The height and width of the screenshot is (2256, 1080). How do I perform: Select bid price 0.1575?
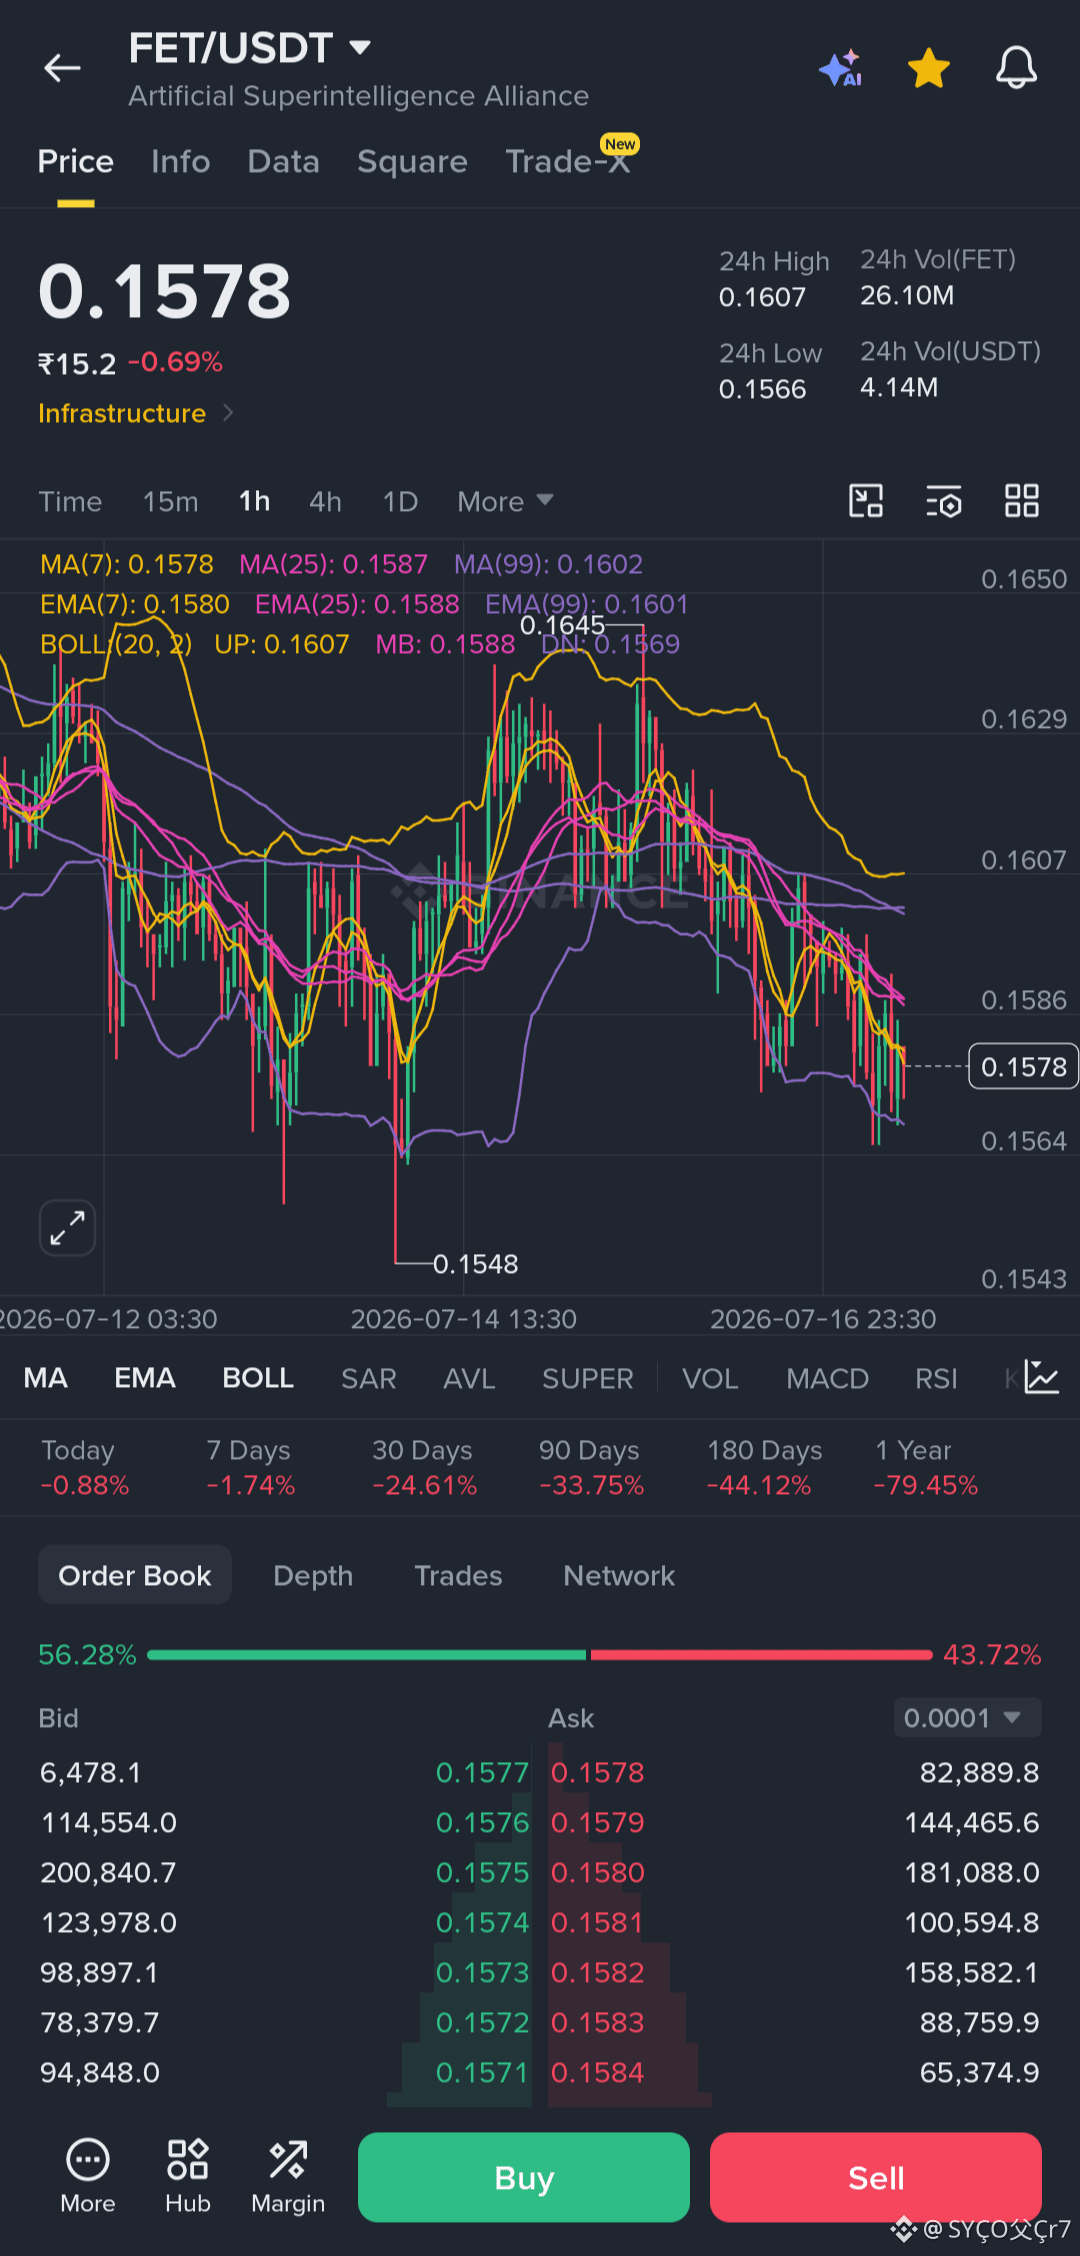[x=482, y=1872]
